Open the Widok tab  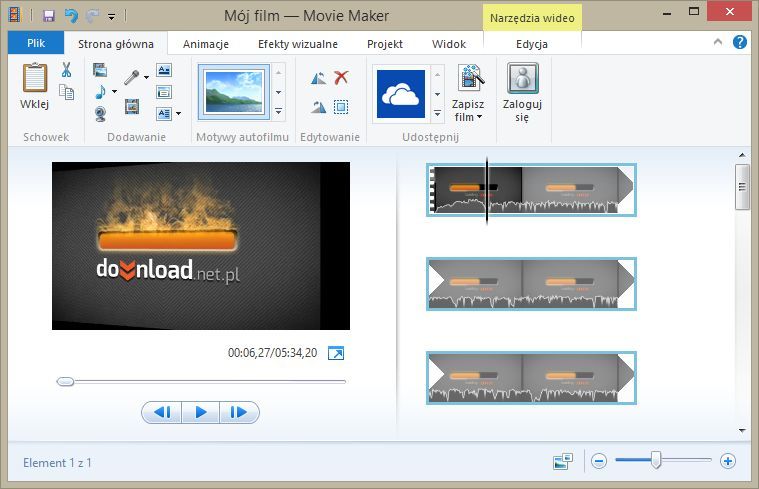[x=449, y=44]
